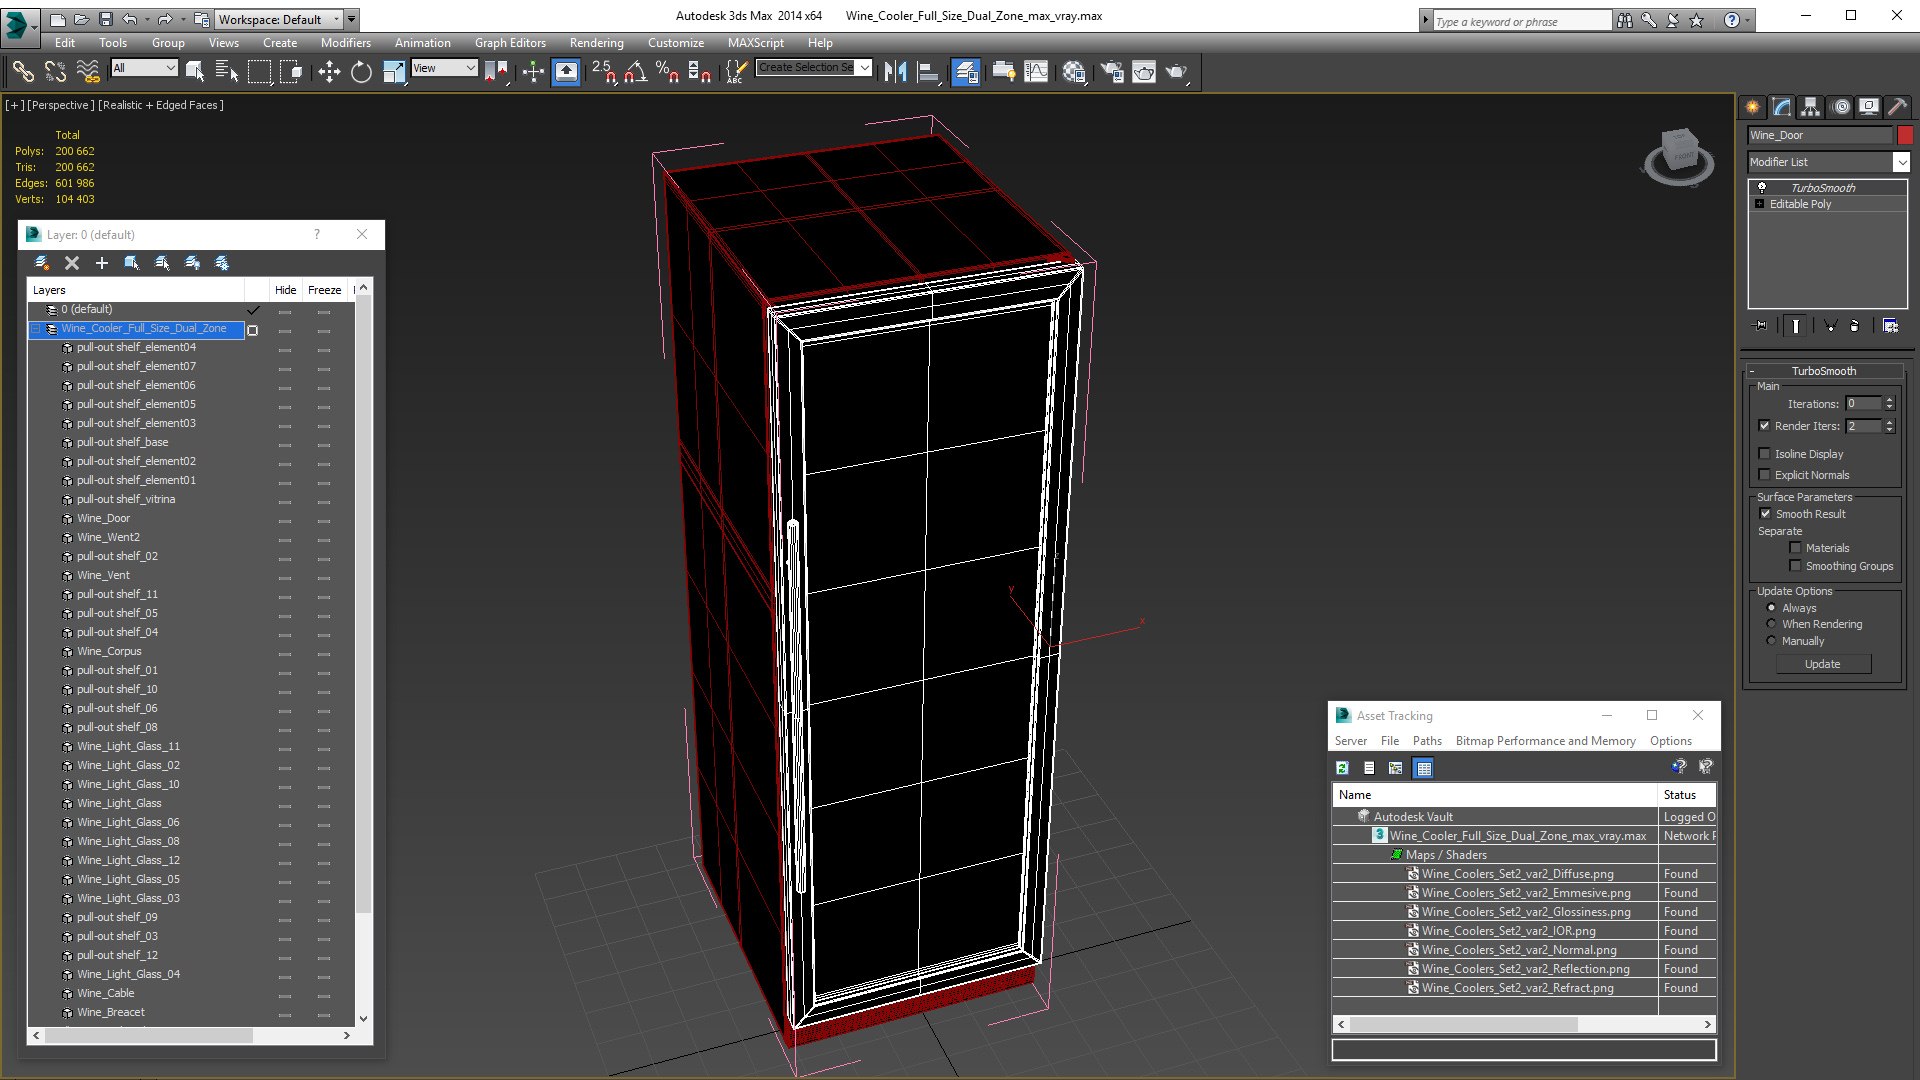Screen dimensions: 1920x1080
Task: Activate the Select and Move tool
Action: pyautogui.click(x=329, y=71)
